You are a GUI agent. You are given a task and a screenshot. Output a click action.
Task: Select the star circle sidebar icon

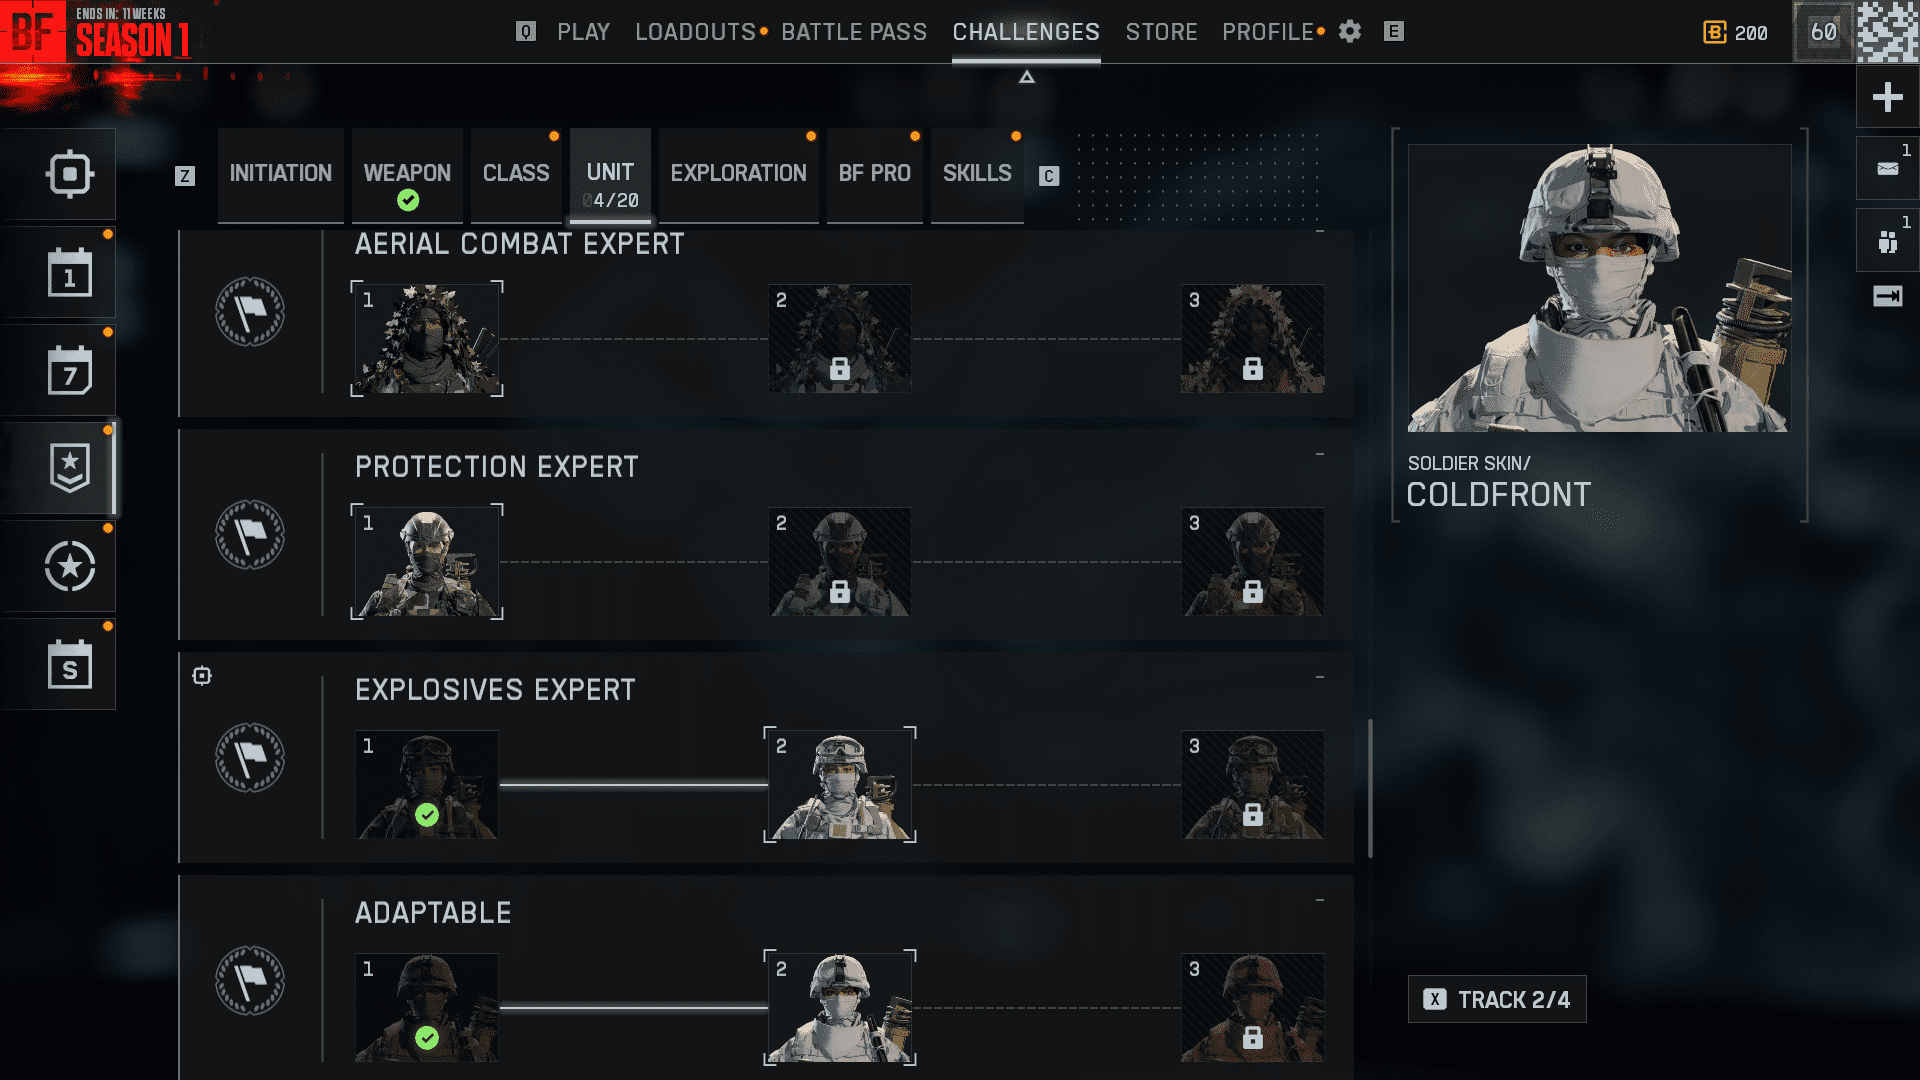pos(70,566)
